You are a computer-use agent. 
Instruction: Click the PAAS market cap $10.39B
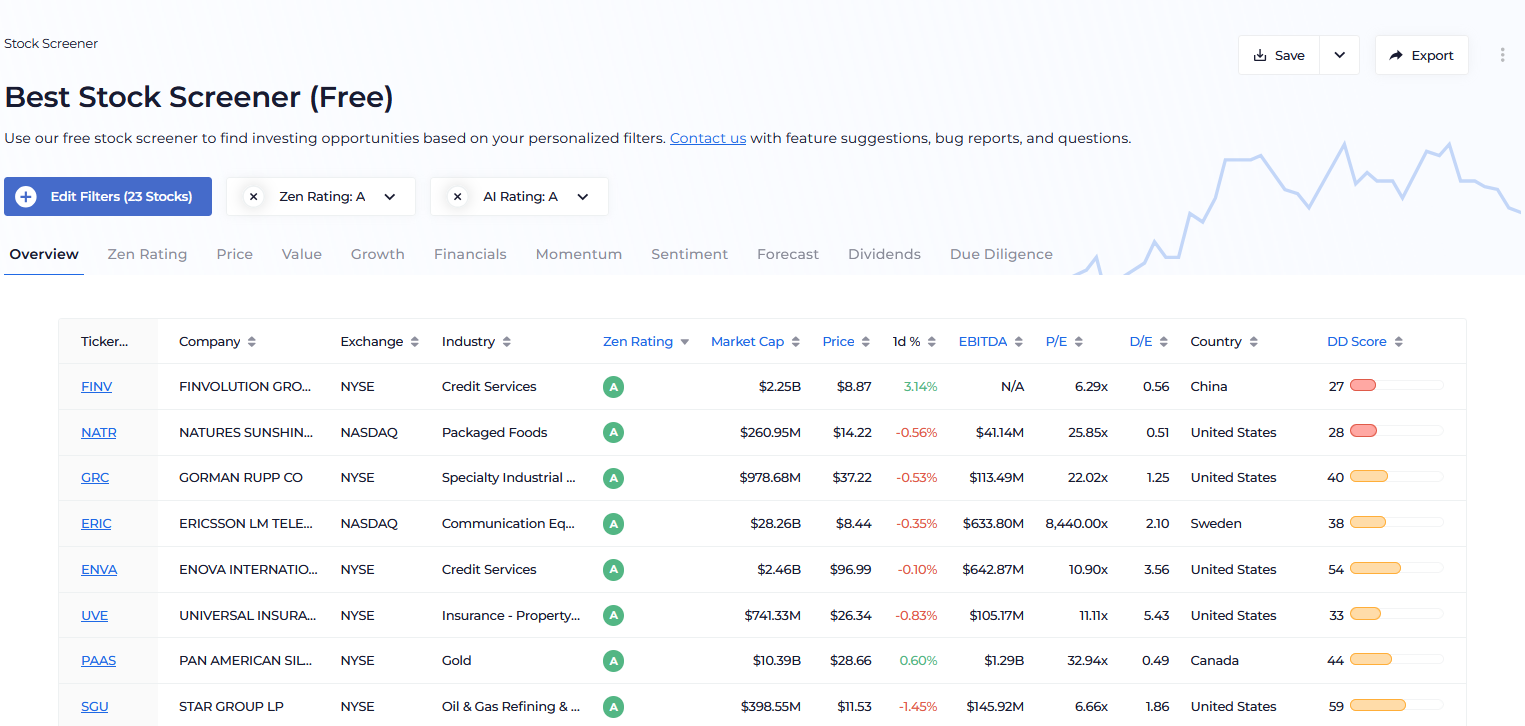click(777, 661)
